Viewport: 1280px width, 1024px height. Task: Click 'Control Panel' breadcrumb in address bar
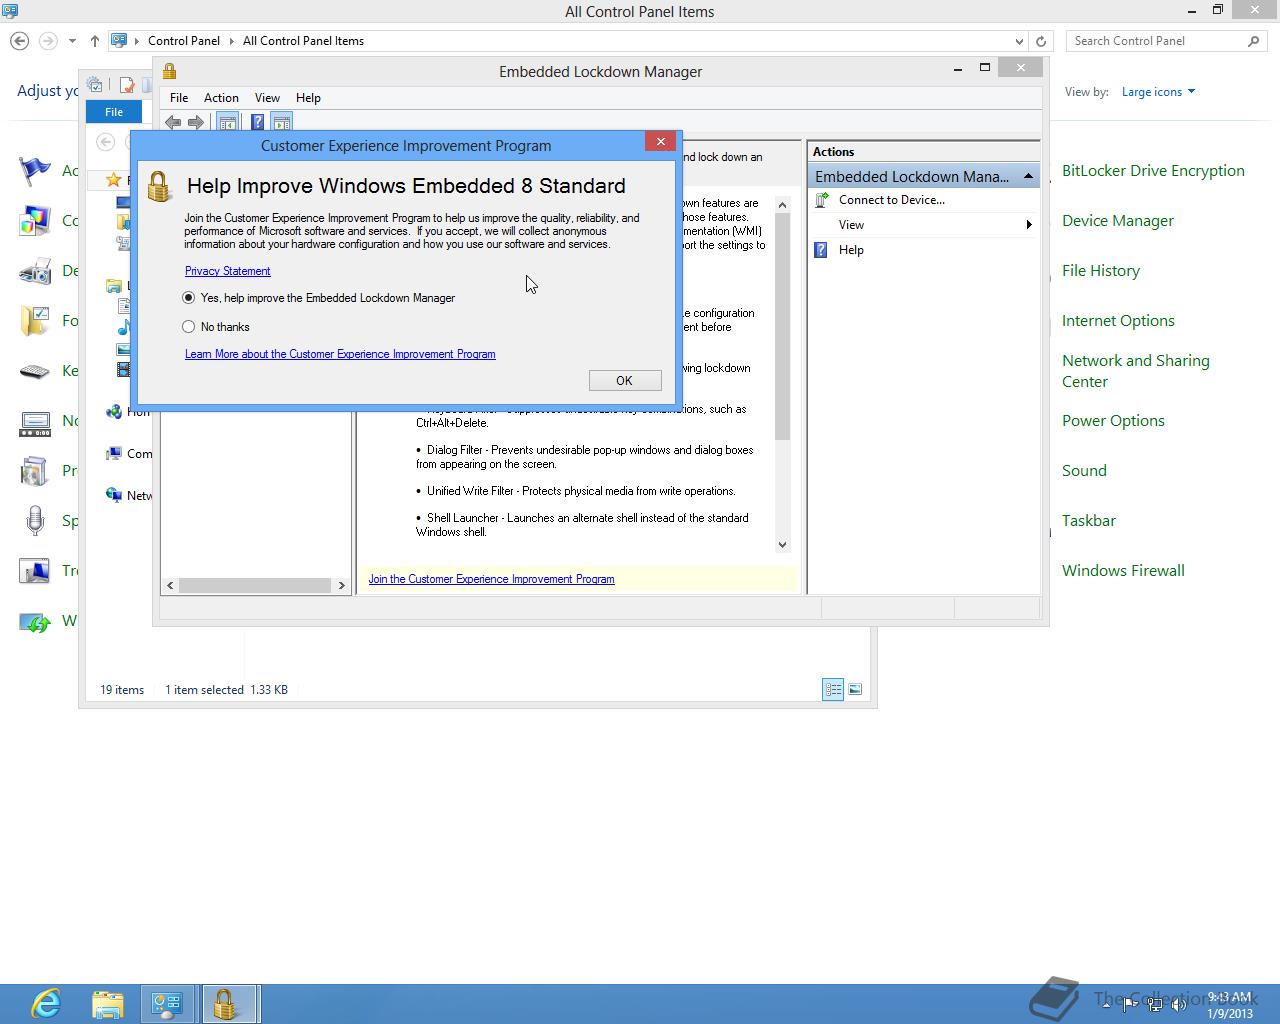tap(184, 41)
